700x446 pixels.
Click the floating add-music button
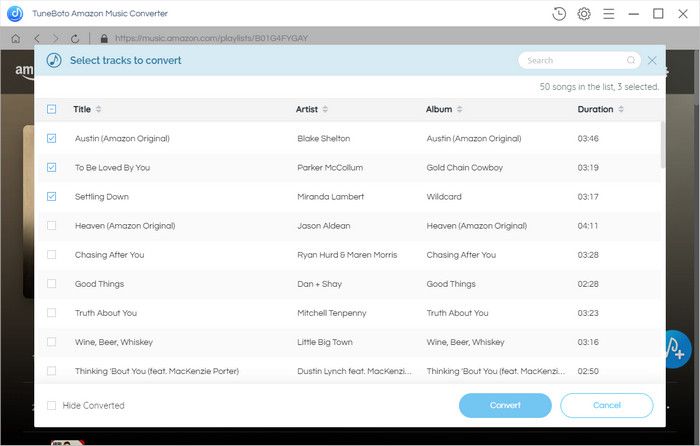[678, 349]
